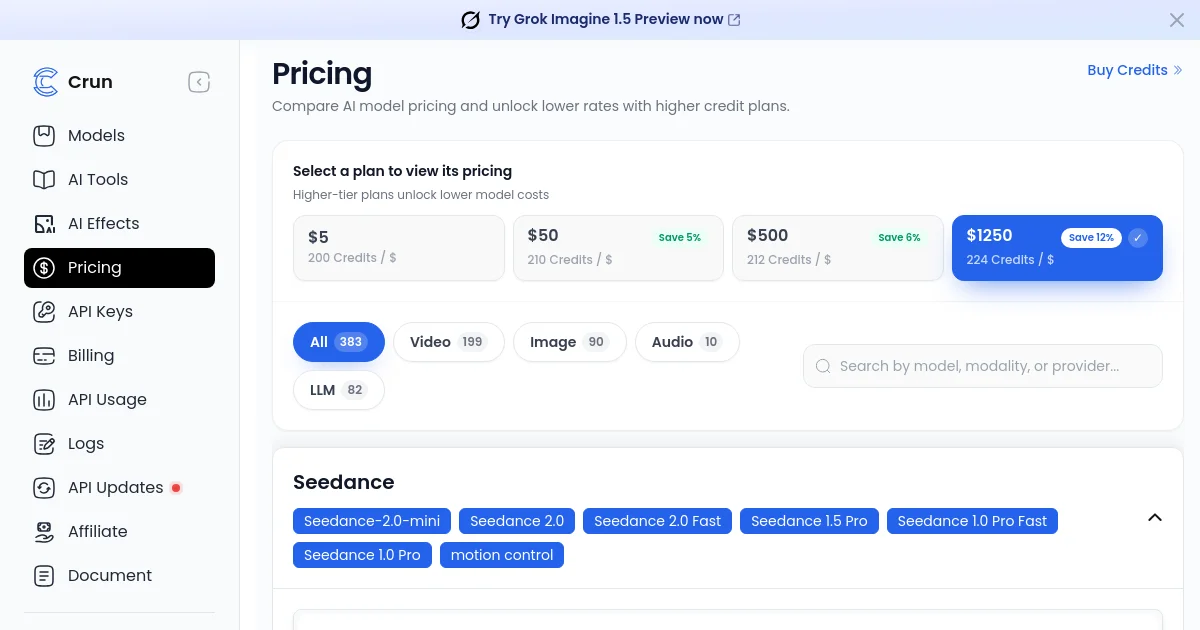Click the Save 5% badge
The image size is (1200, 630).
(x=680, y=238)
